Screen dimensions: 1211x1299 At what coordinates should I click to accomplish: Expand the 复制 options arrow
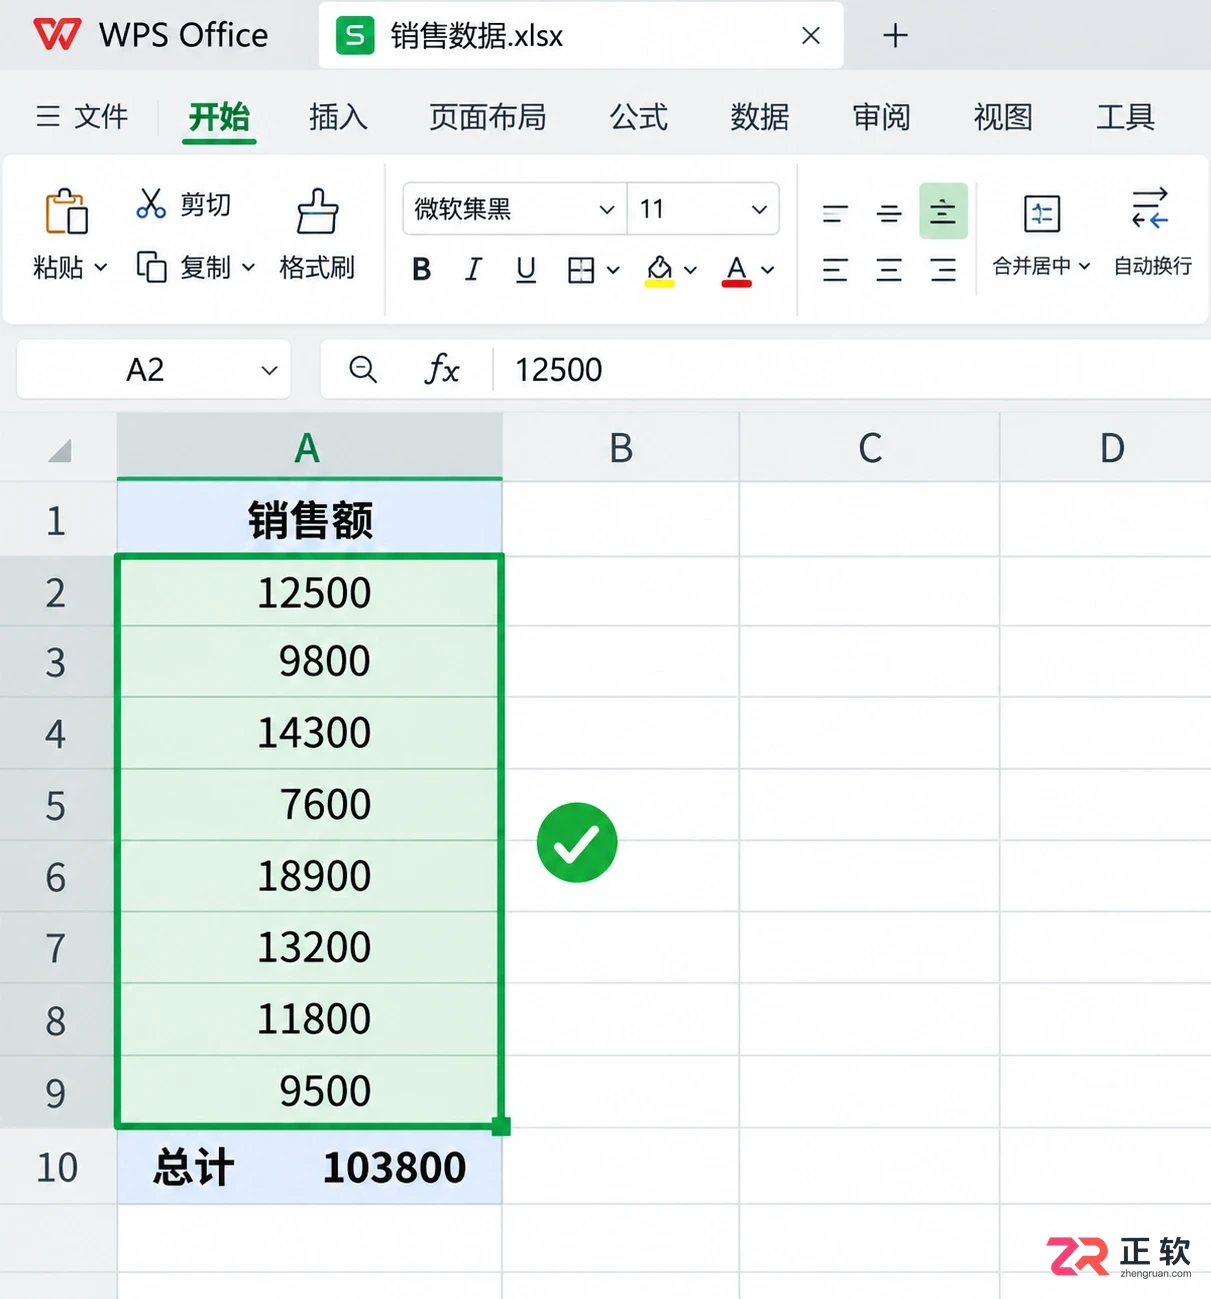click(x=249, y=267)
